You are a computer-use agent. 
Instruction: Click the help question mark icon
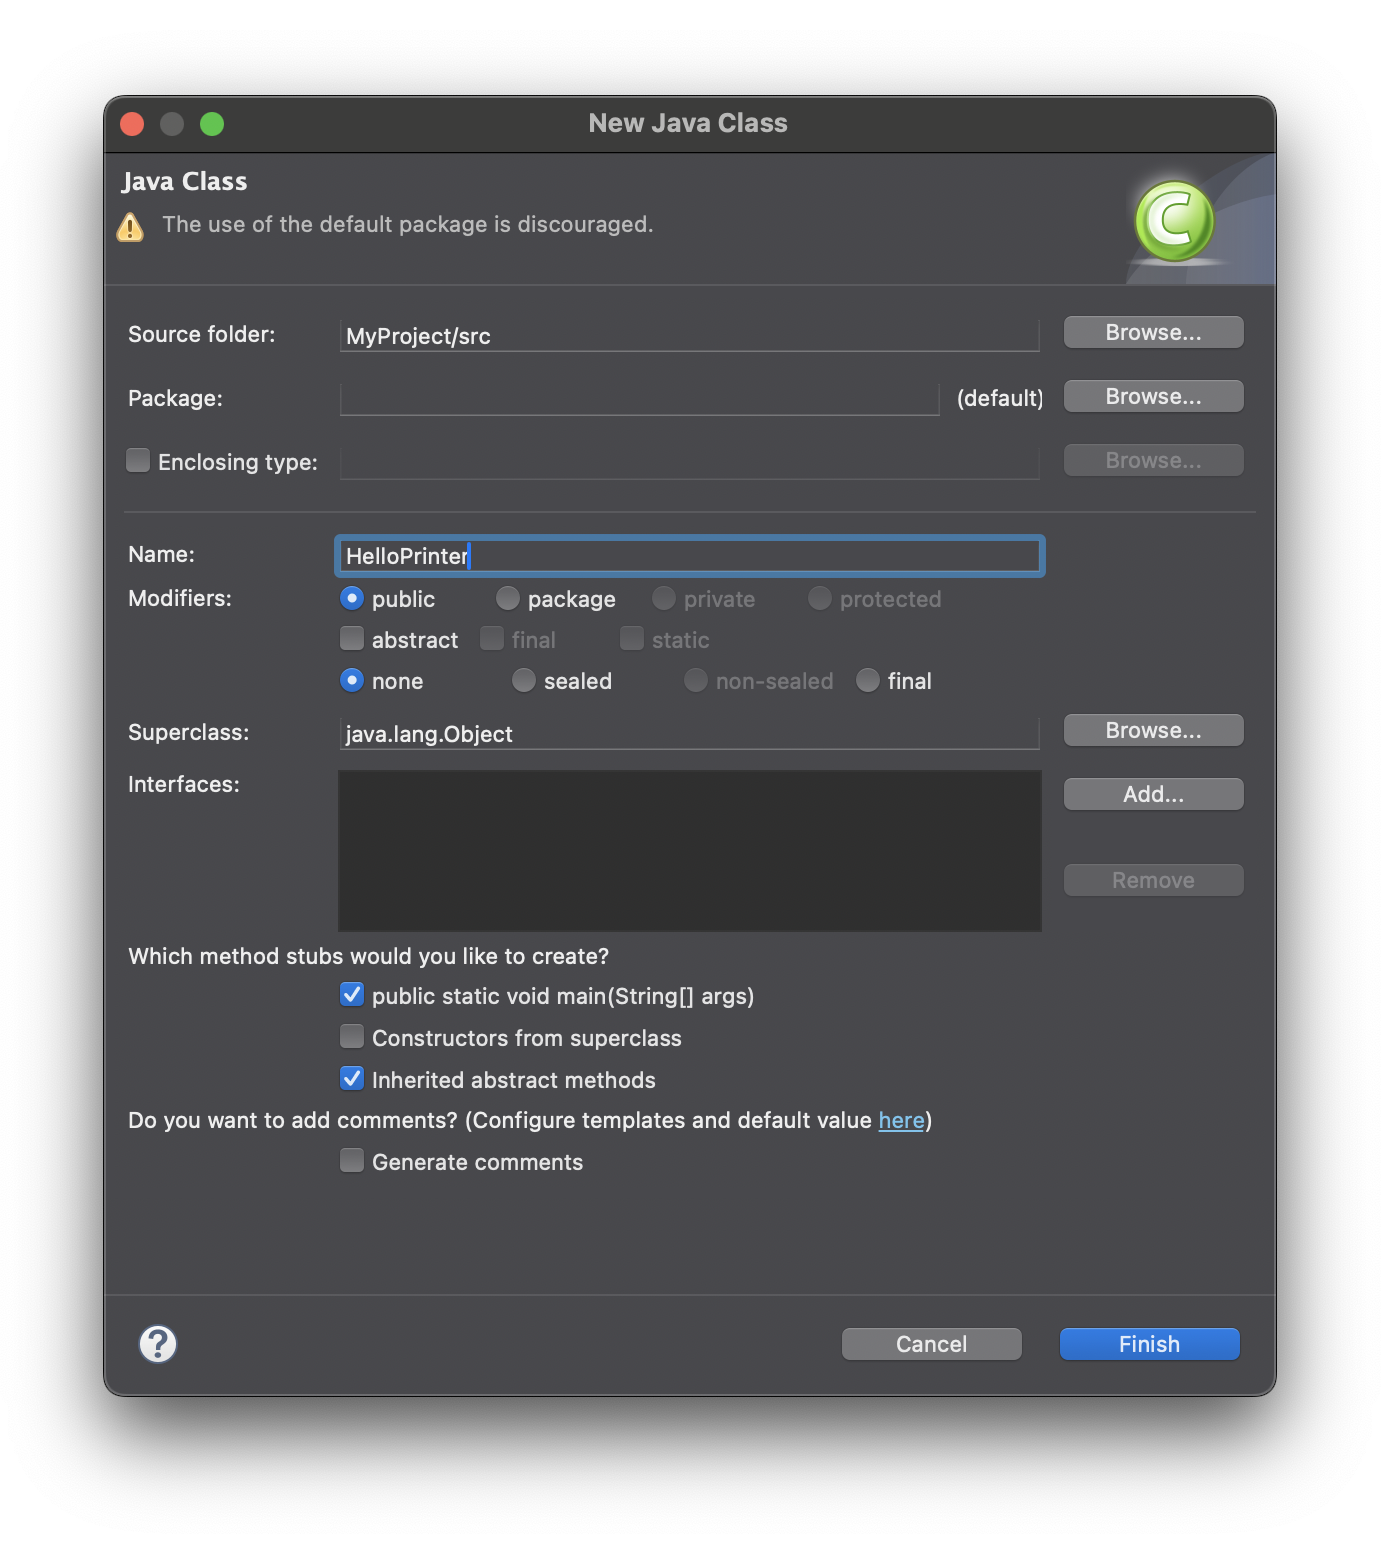point(158,1344)
